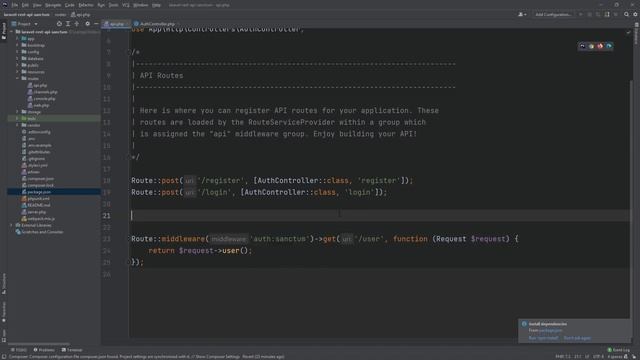Open the File menu
This screenshot has height=360, width=640.
tap(15, 5)
